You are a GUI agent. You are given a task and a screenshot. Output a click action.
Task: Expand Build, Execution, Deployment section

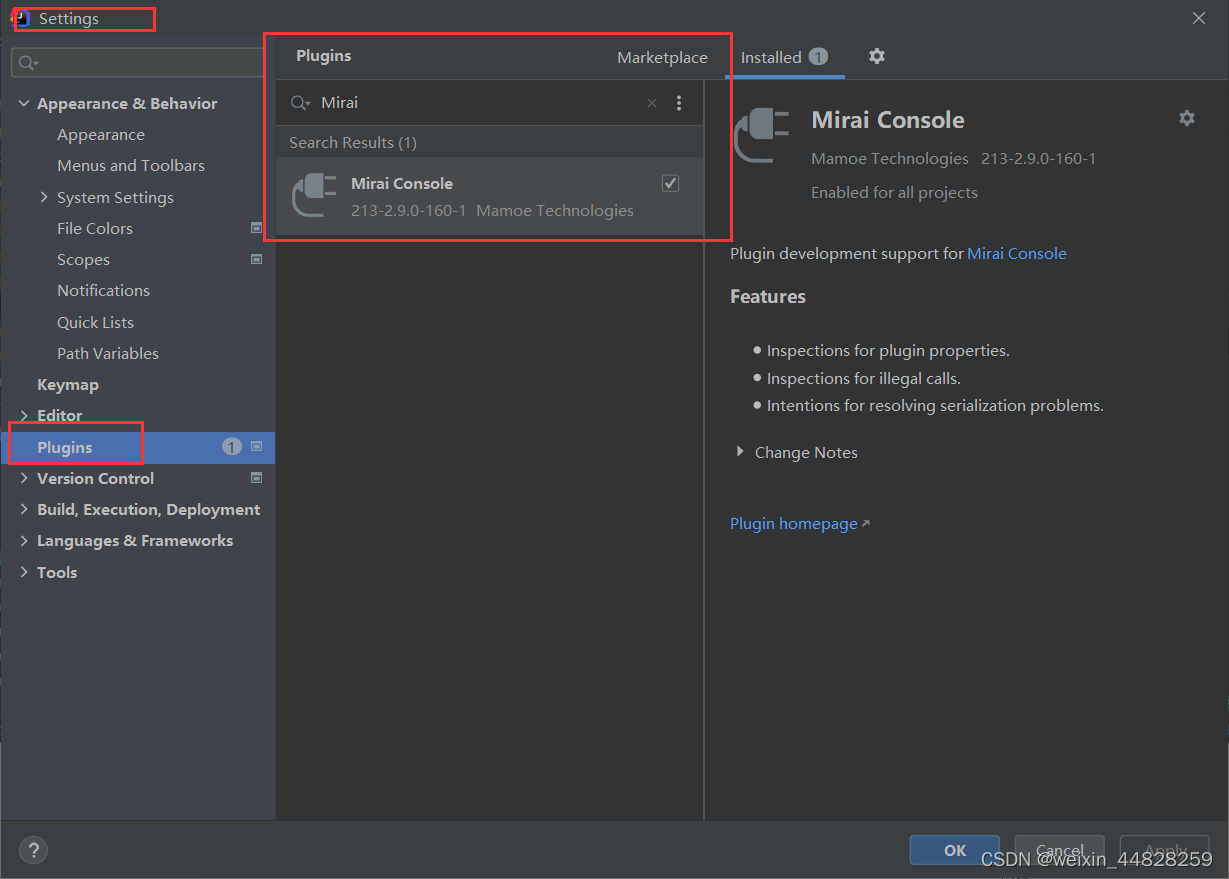coord(24,509)
